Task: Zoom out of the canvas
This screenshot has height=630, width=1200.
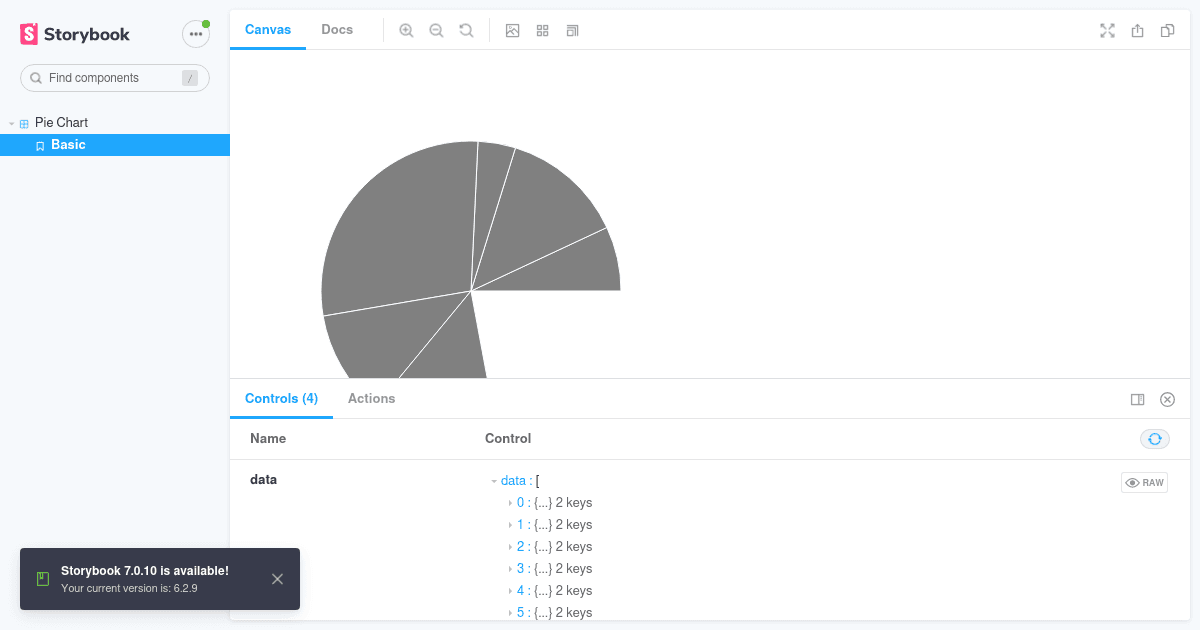Action: (436, 30)
